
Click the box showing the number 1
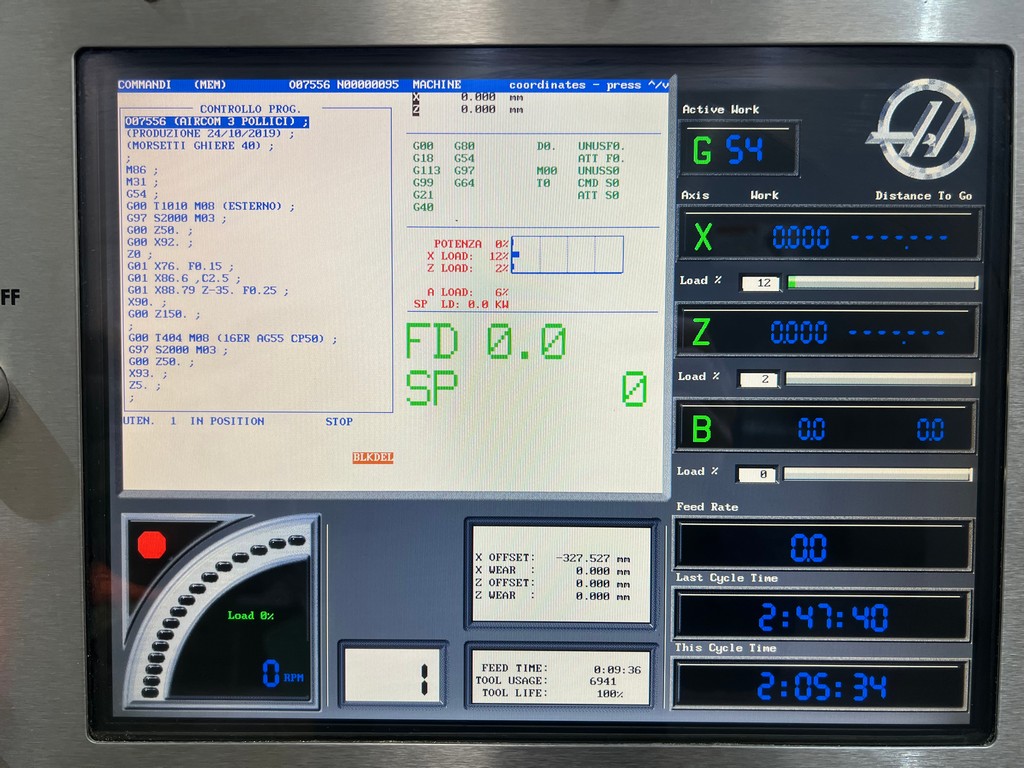[393, 675]
